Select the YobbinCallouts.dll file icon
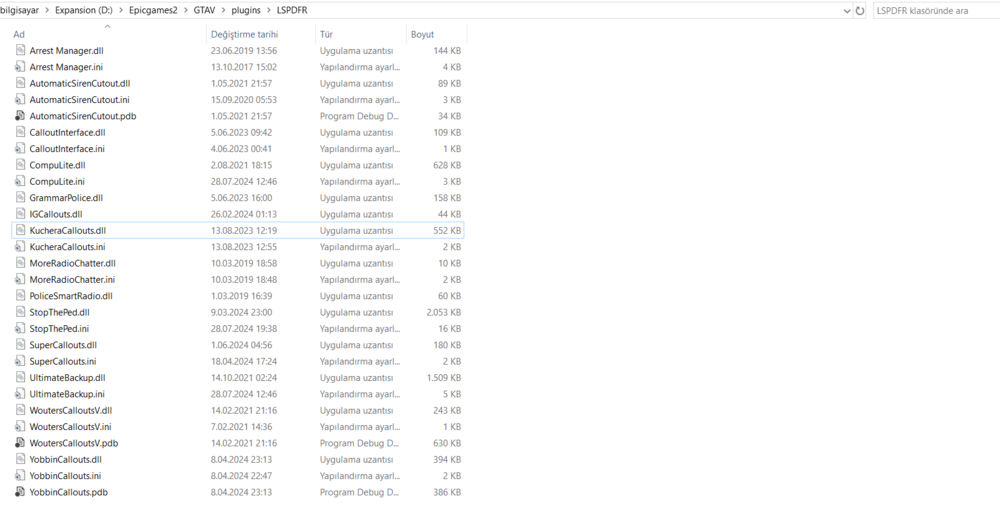 [20, 459]
